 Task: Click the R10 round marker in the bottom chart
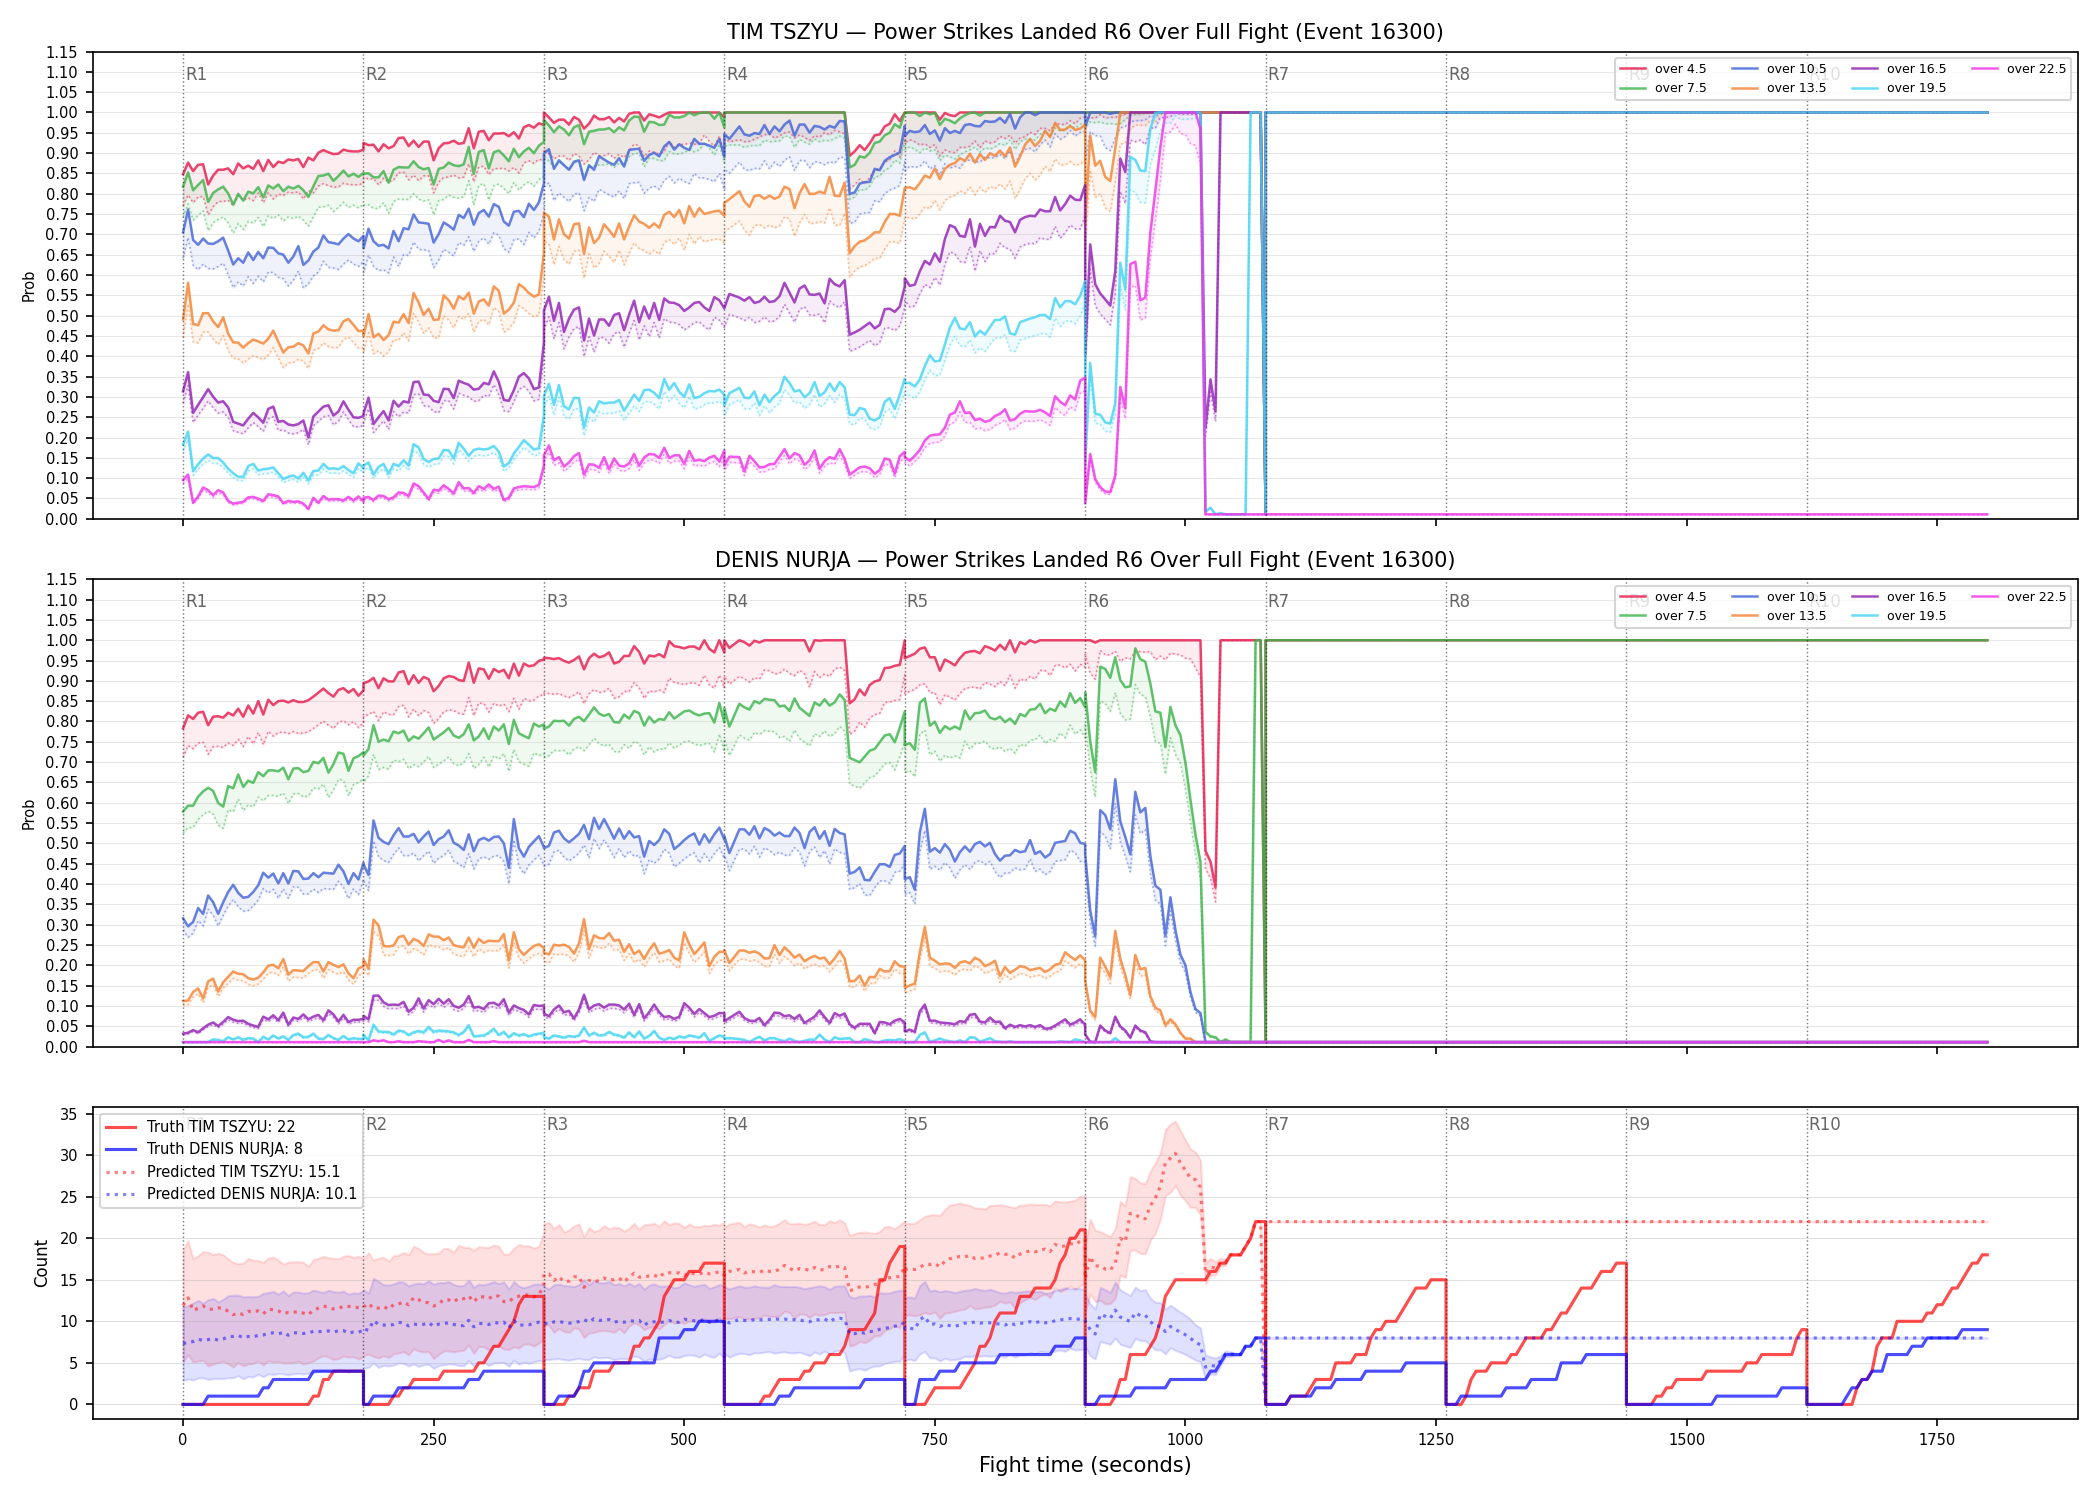tap(1824, 1124)
